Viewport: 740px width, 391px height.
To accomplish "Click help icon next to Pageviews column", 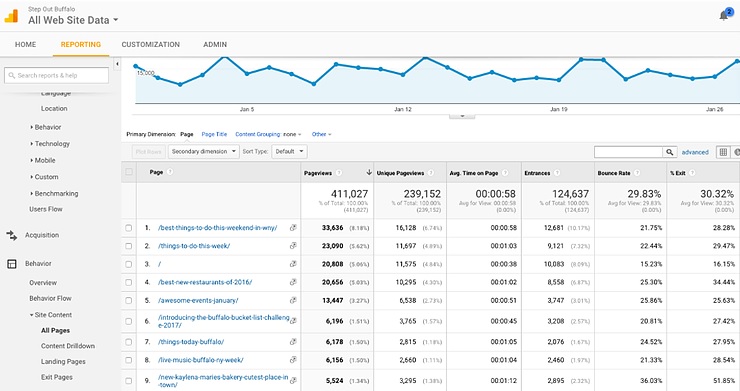I will (339, 173).
